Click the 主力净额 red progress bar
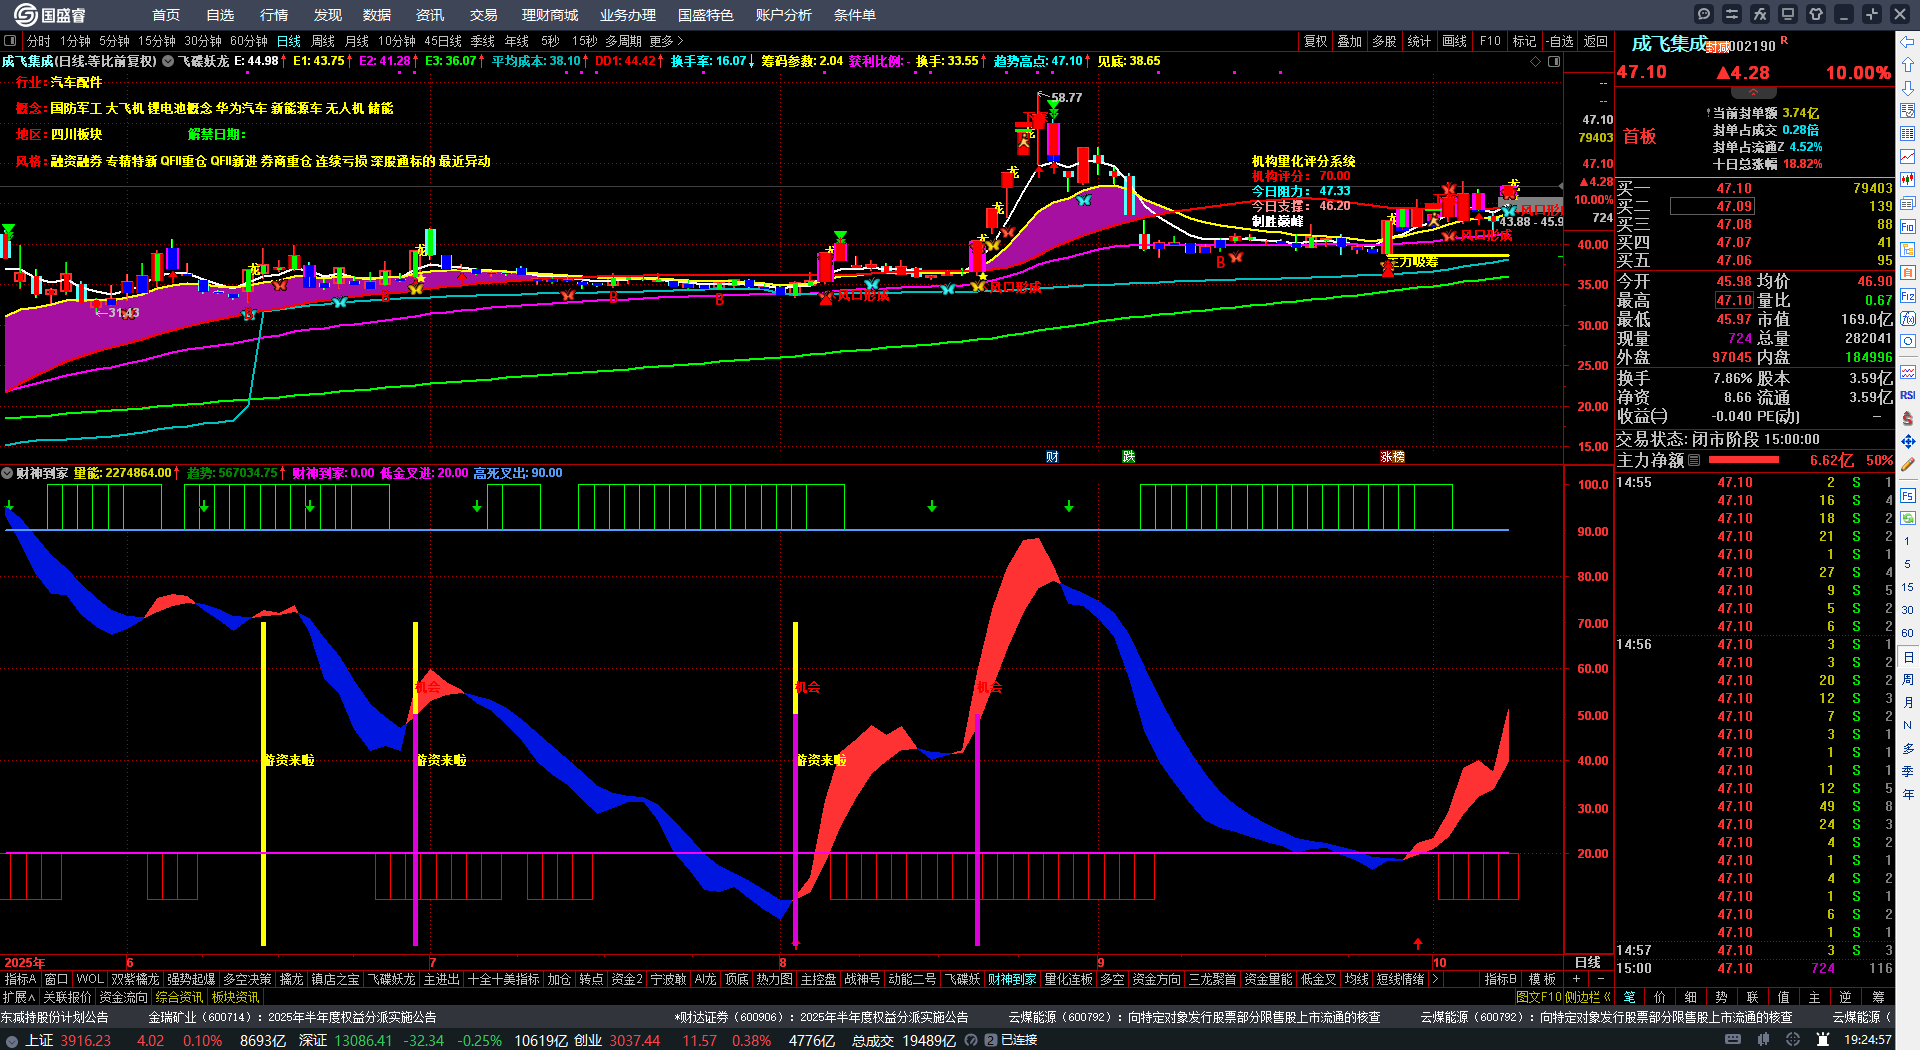Screen dimensions: 1920x1050 point(1744,460)
